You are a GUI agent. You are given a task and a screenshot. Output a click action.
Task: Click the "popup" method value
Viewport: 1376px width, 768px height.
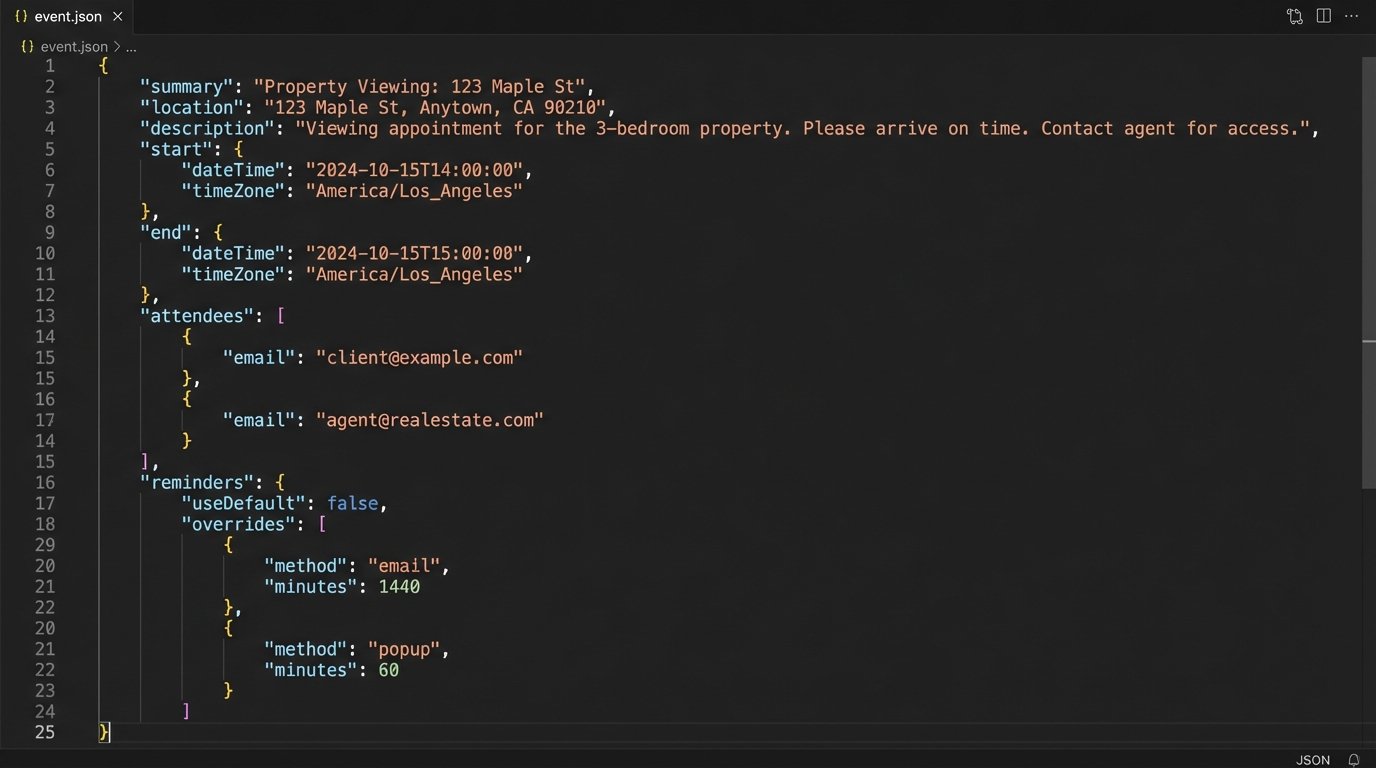coord(403,650)
